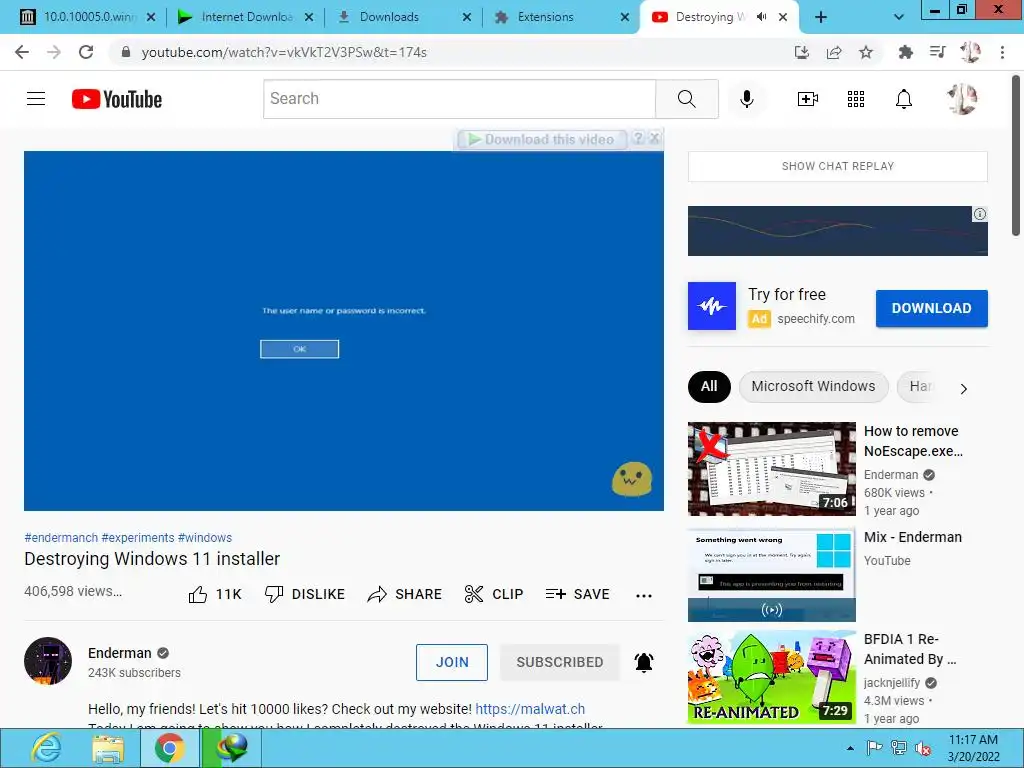Close the IDM download panel
The height and width of the screenshot is (768, 1024).
click(x=654, y=138)
